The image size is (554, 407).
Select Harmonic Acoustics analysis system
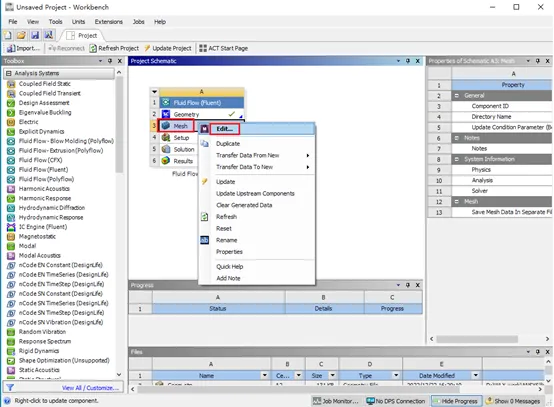pos(44,189)
